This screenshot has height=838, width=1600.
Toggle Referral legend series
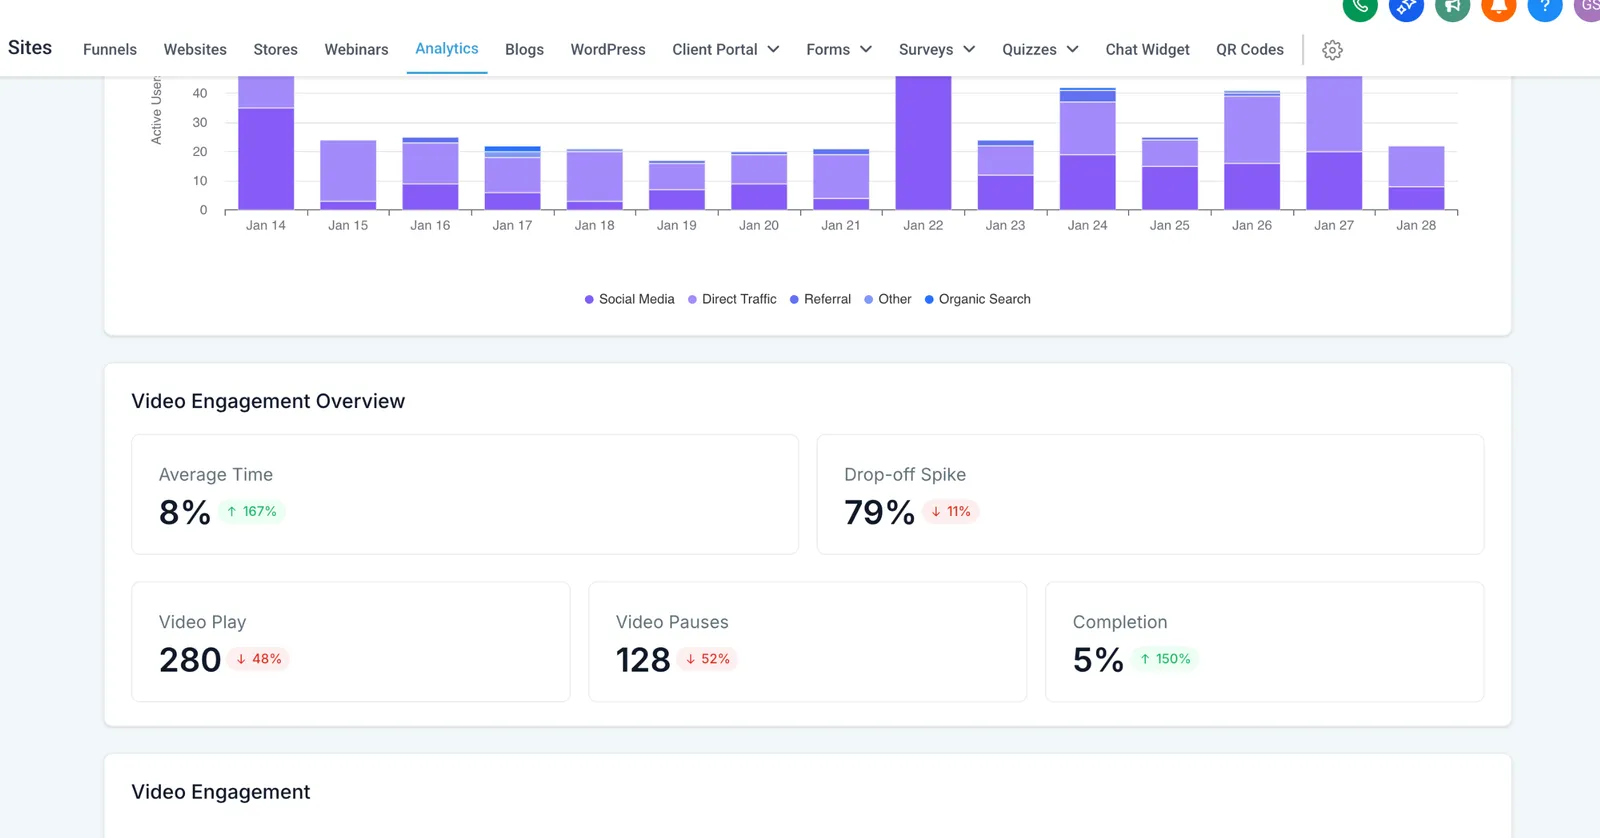coord(820,299)
